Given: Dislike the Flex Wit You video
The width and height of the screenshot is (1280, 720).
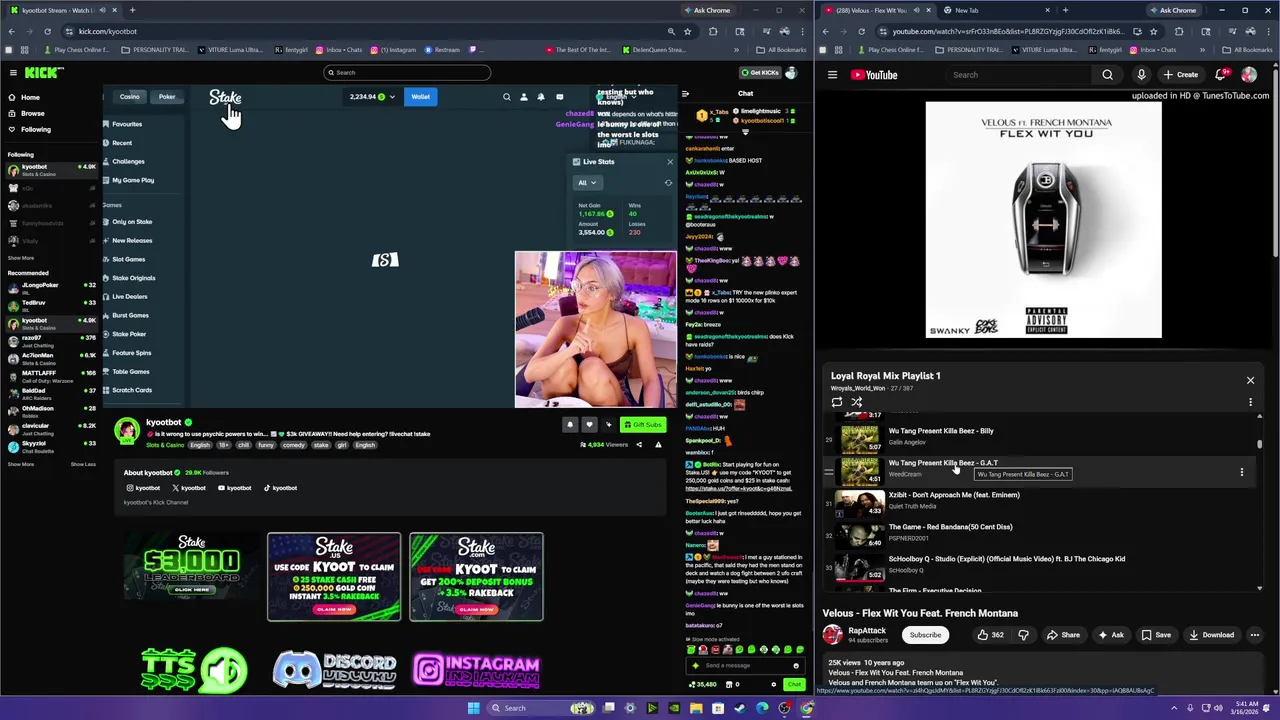Looking at the screenshot, I should [x=1023, y=634].
